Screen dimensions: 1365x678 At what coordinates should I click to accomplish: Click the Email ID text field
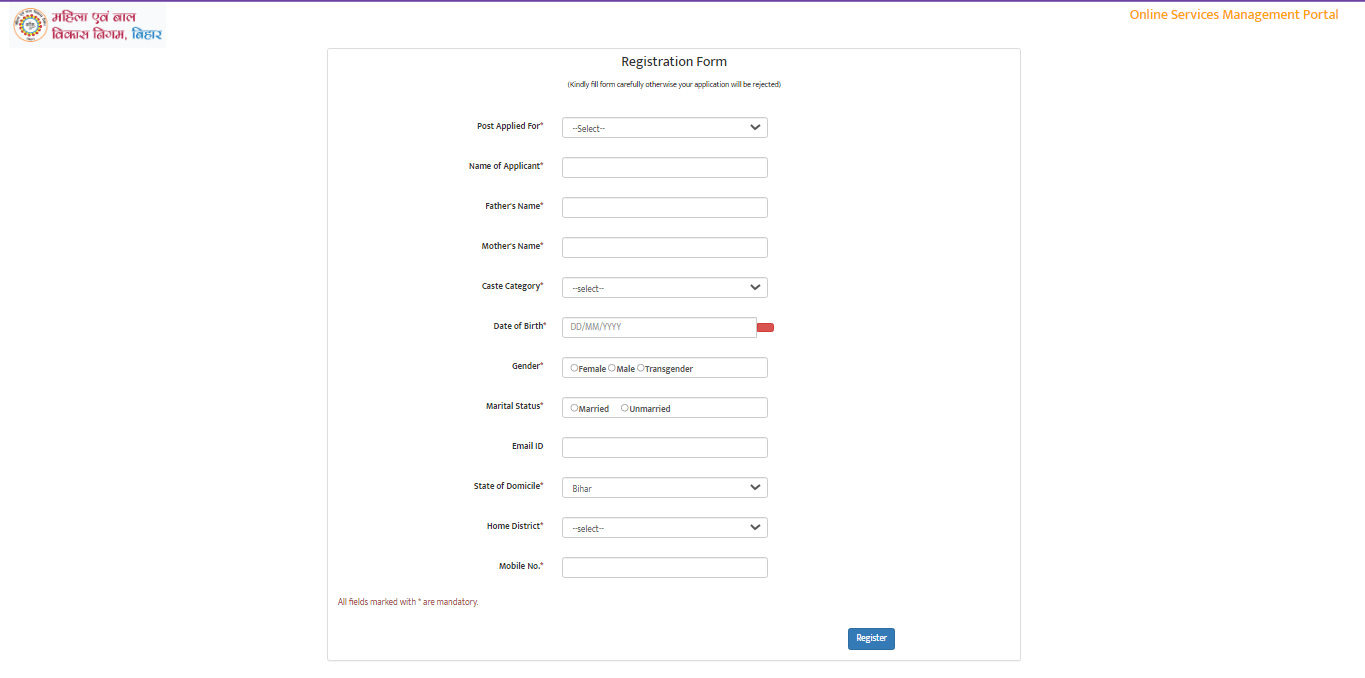pos(664,448)
